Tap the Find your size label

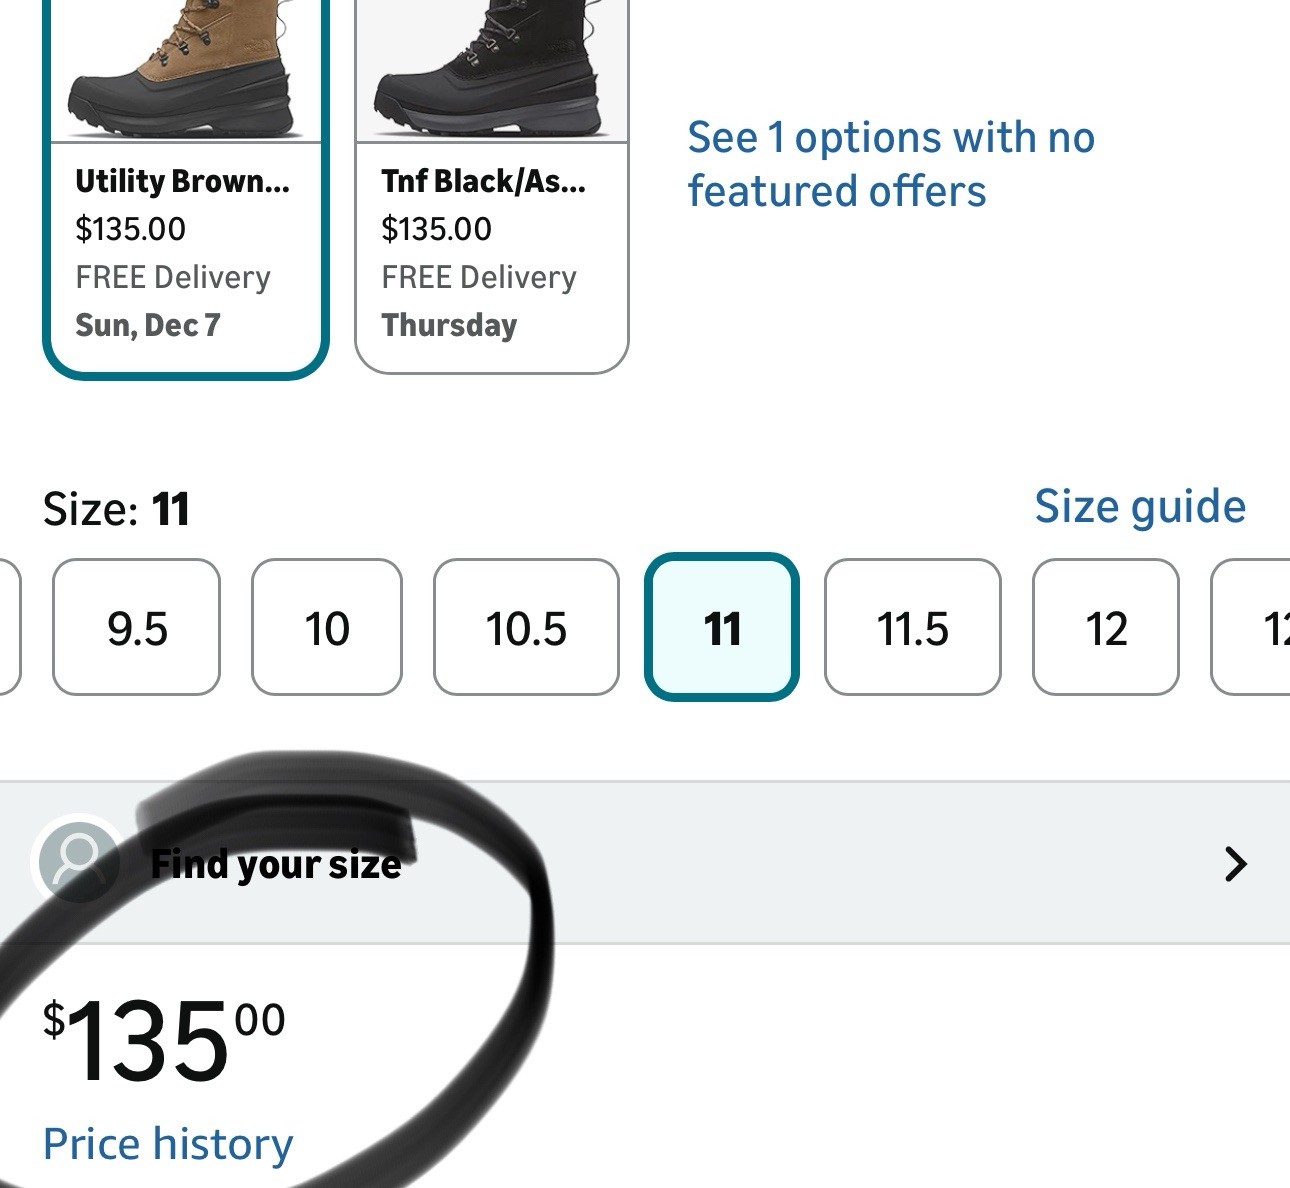coord(276,864)
